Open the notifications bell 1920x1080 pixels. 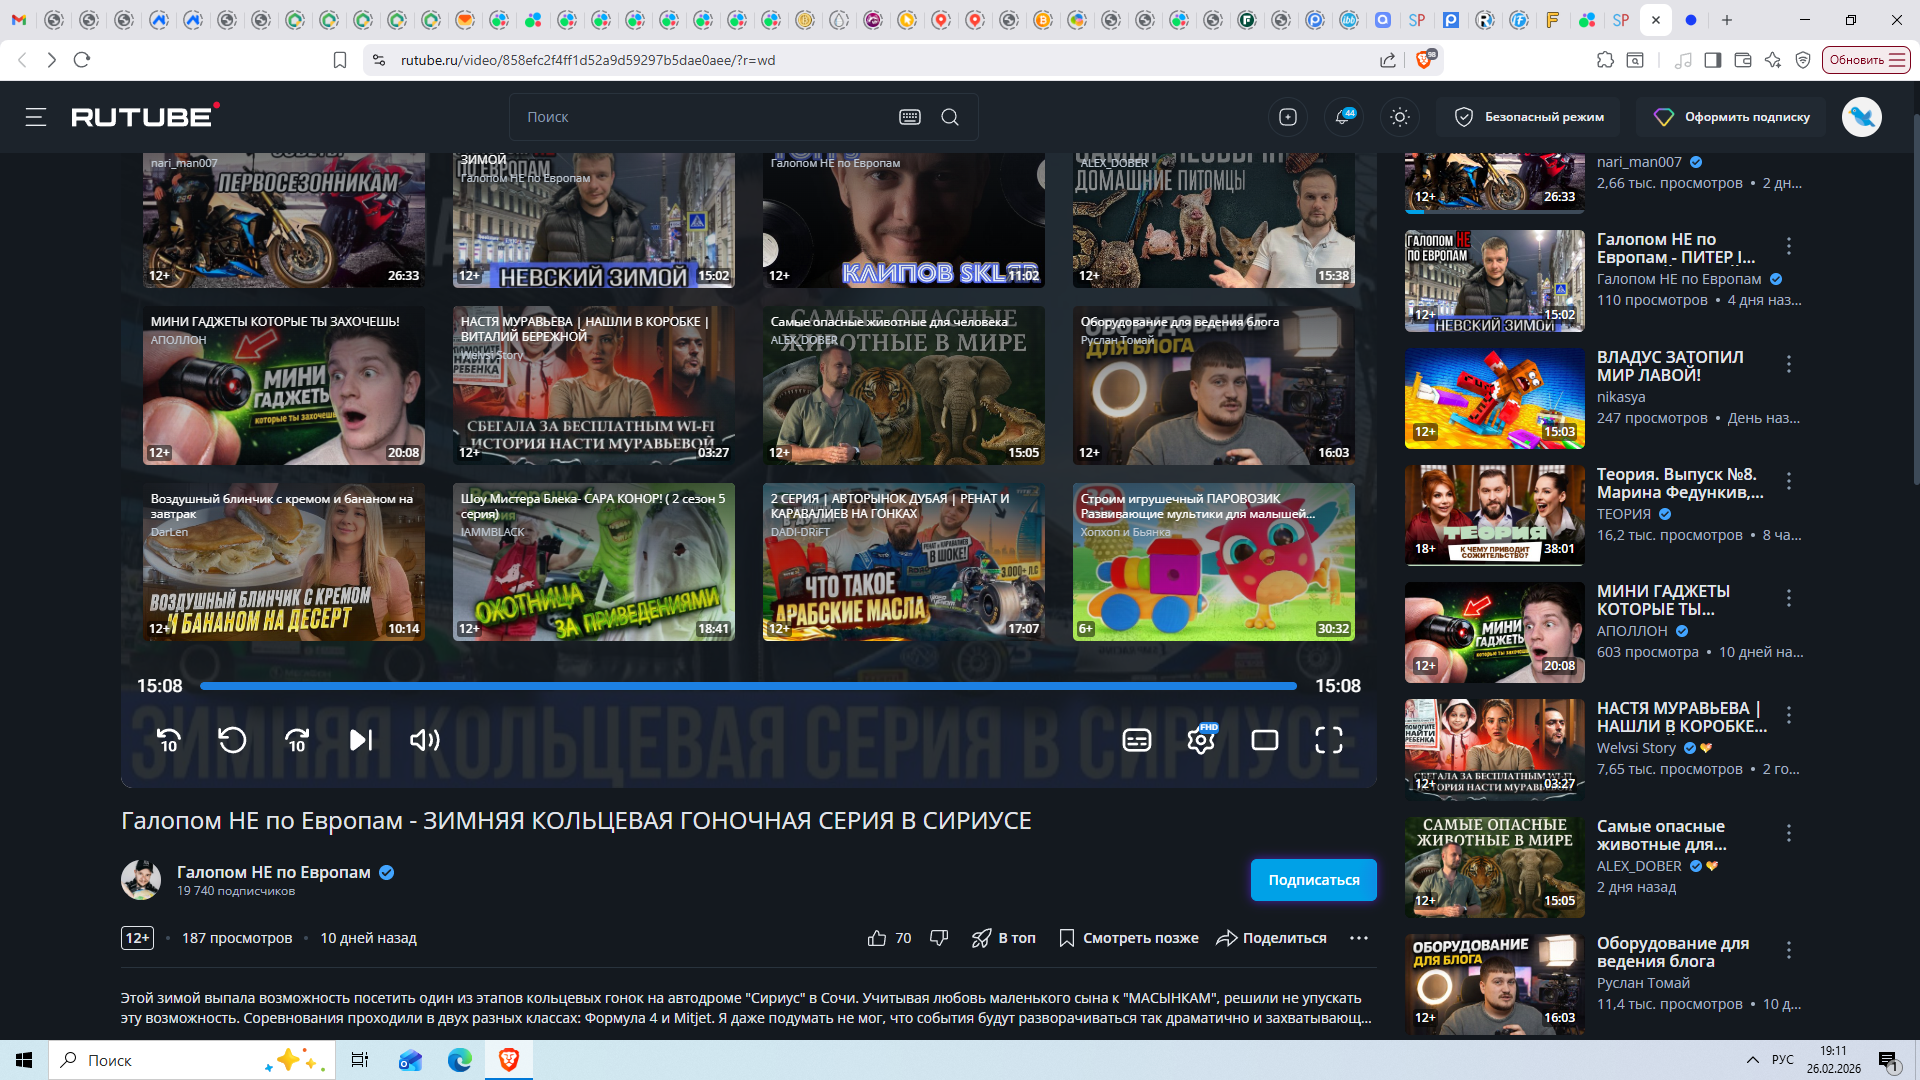[x=1343, y=117]
